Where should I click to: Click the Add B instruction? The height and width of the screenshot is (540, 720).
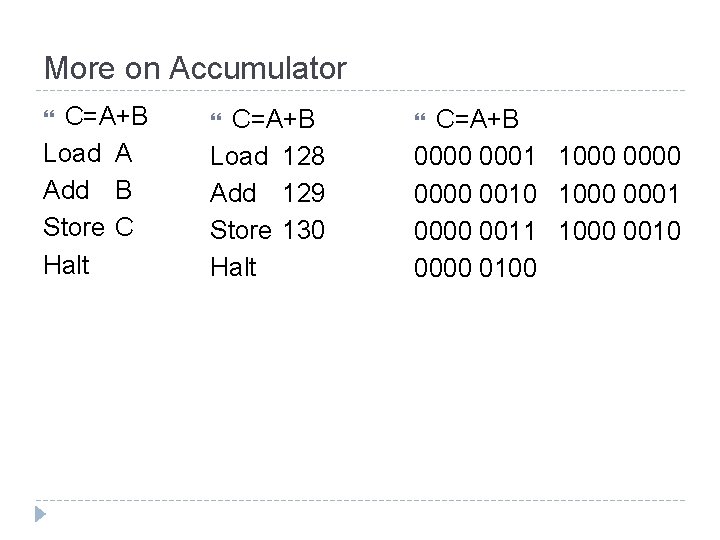88,190
